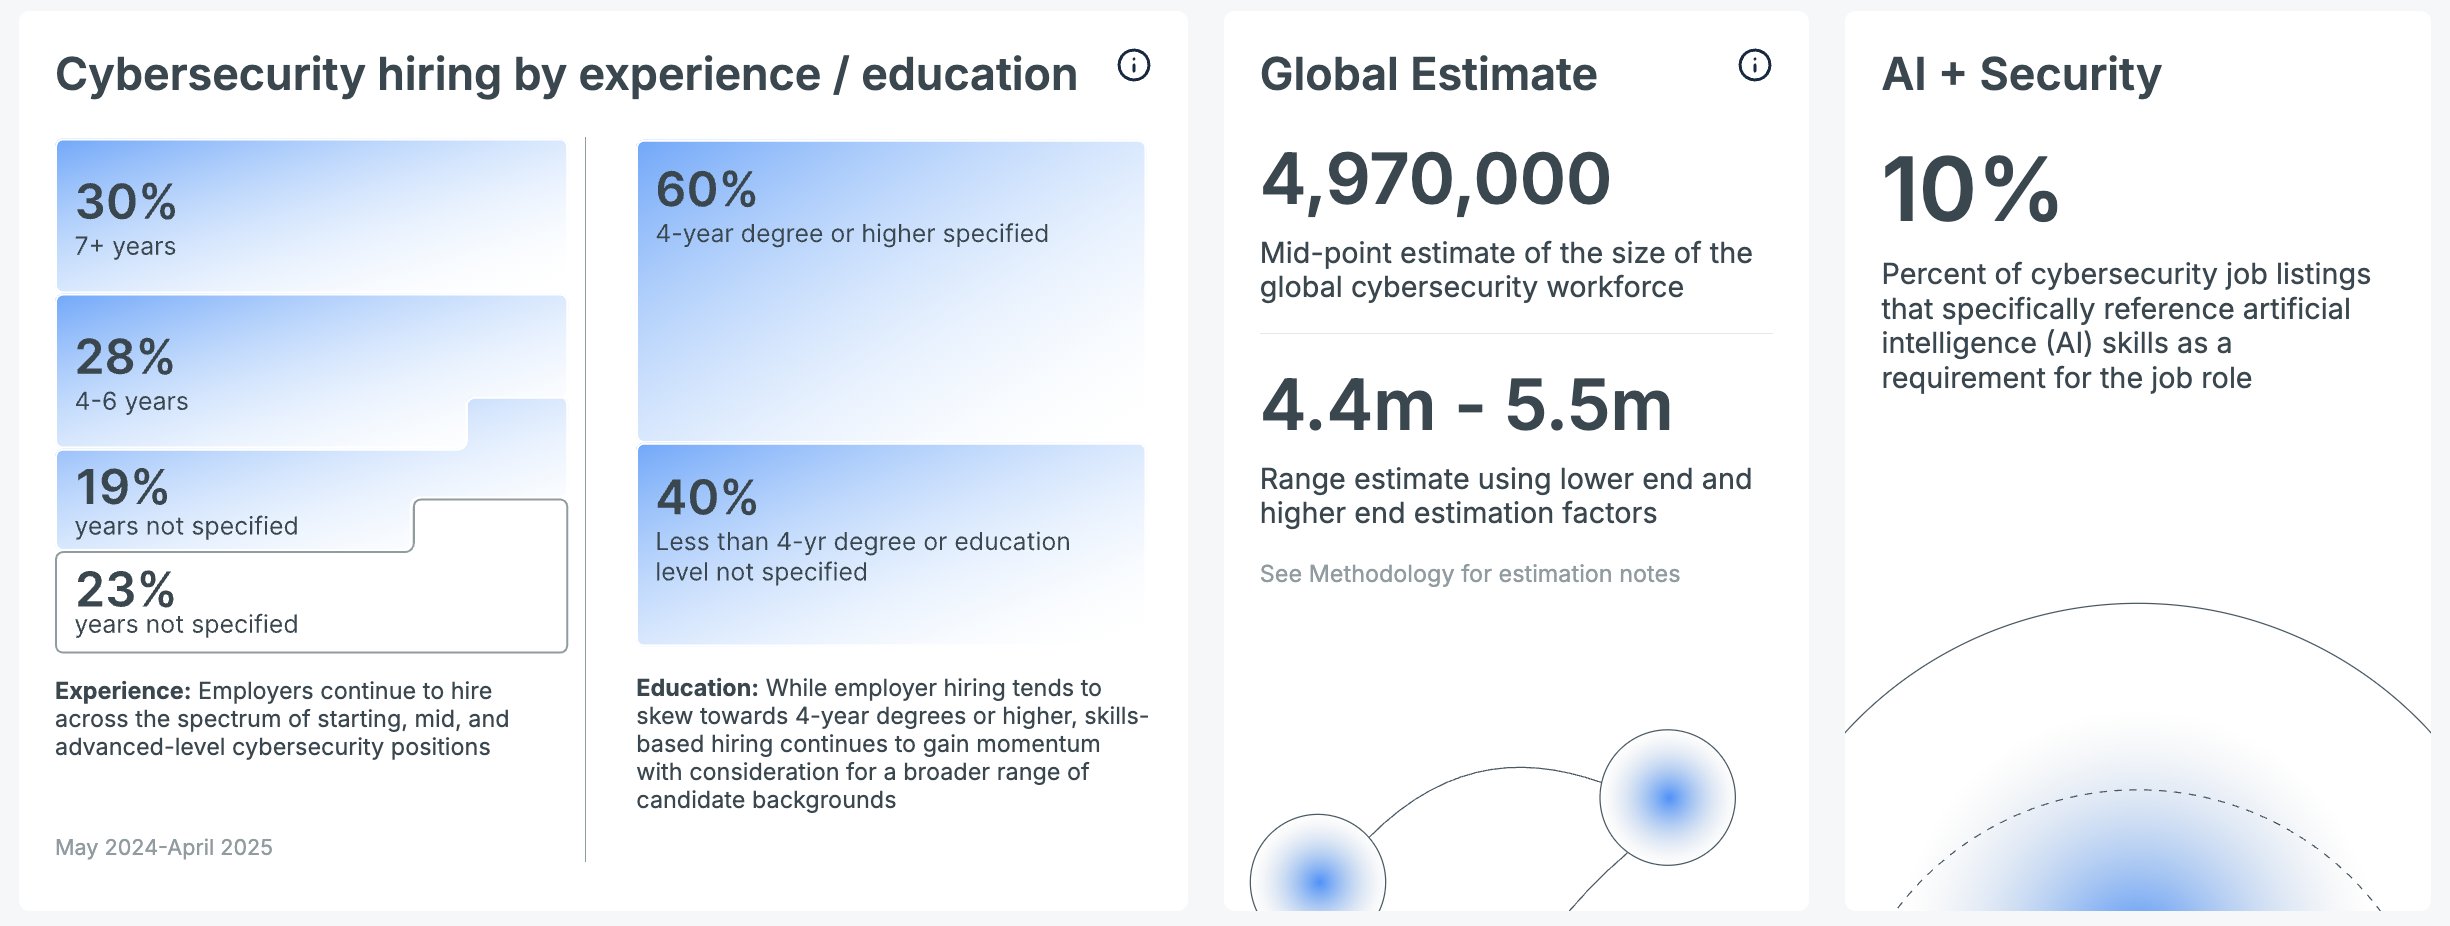Viewport: 2450px width, 926px height.
Task: Select the 10% AI skills statistic
Action: pos(1970,190)
